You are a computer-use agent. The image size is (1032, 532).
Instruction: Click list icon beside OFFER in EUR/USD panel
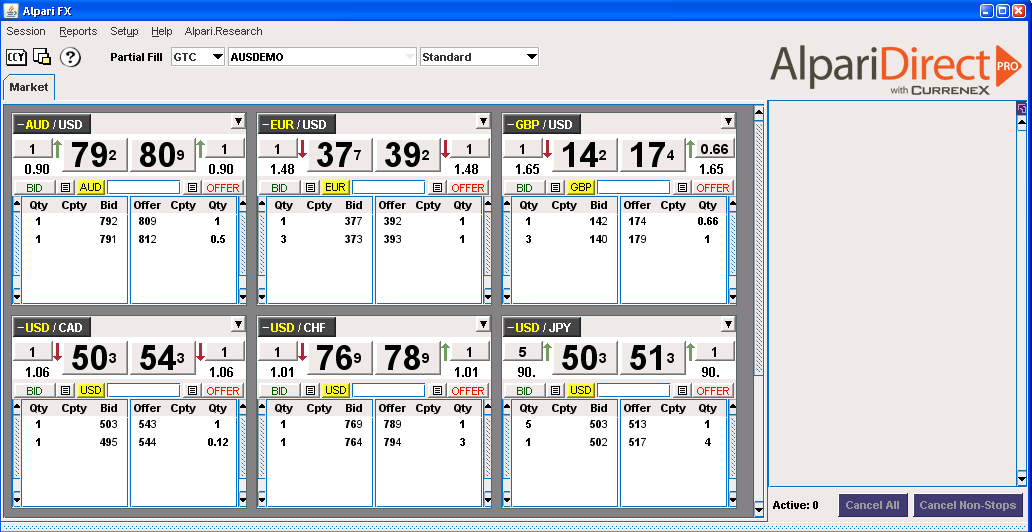click(437, 188)
